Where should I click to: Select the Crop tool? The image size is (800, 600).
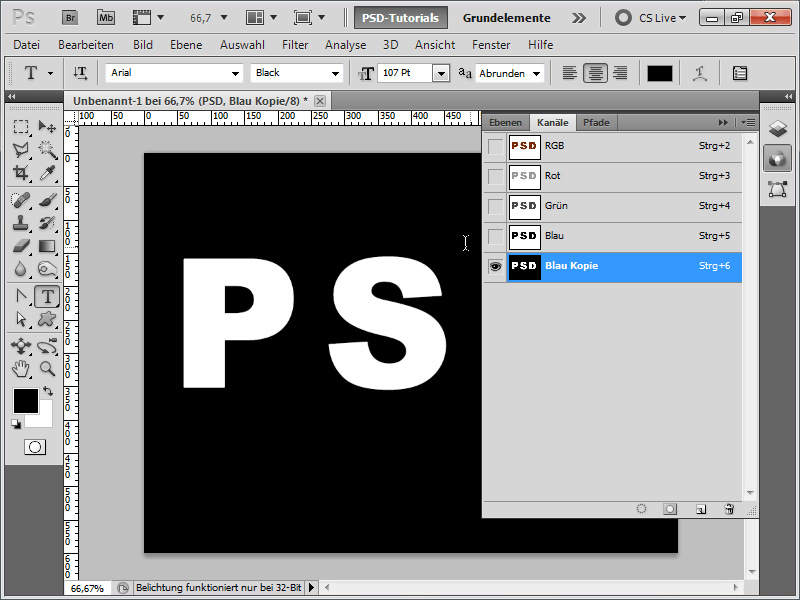(20, 172)
